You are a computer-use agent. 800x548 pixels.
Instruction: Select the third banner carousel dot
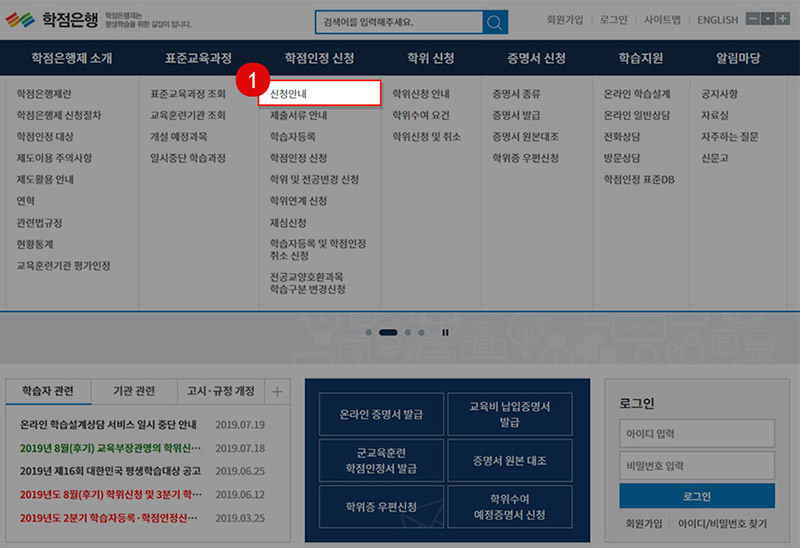(x=407, y=331)
